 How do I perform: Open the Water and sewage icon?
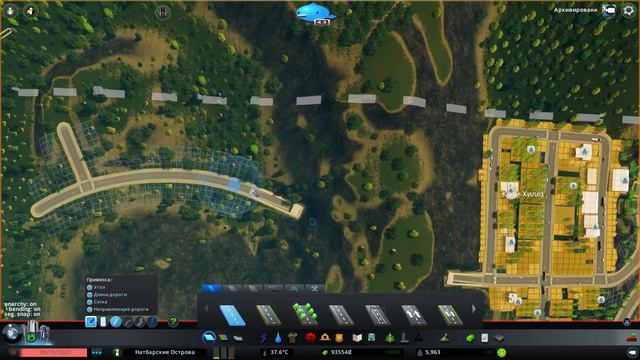pyautogui.click(x=278, y=338)
